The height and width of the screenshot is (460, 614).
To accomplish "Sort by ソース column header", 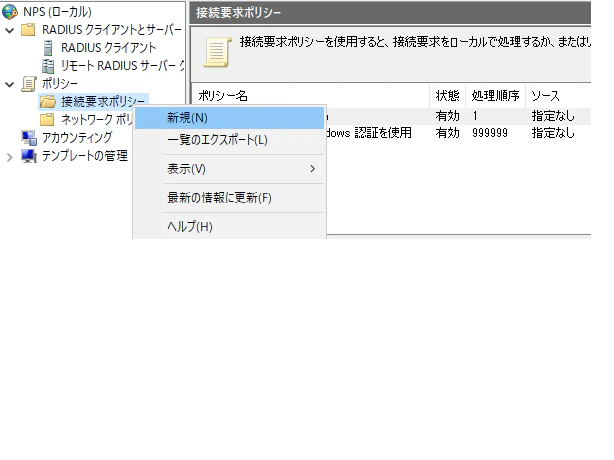I will point(558,96).
